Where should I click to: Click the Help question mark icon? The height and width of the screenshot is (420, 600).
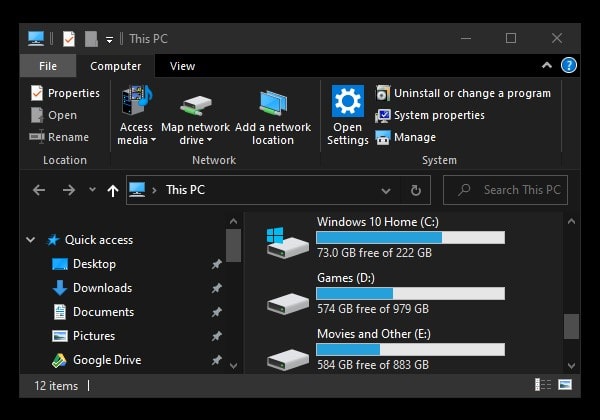(569, 66)
